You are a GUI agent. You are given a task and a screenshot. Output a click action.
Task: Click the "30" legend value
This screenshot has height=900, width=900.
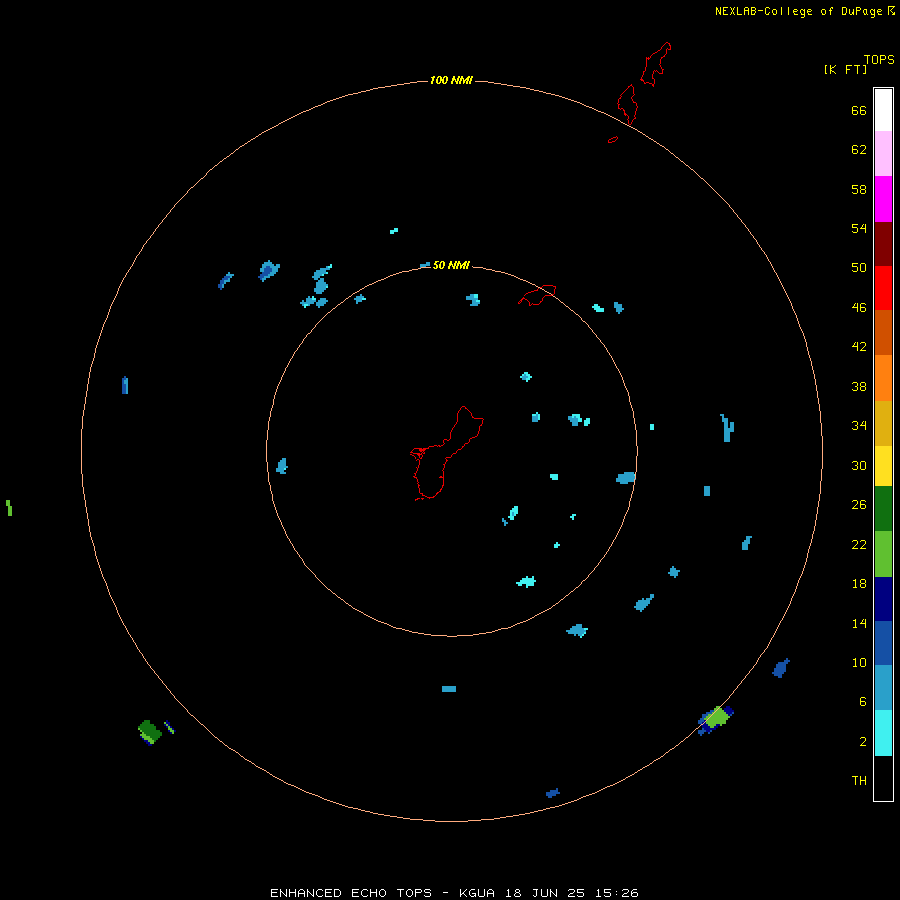pyautogui.click(x=859, y=465)
